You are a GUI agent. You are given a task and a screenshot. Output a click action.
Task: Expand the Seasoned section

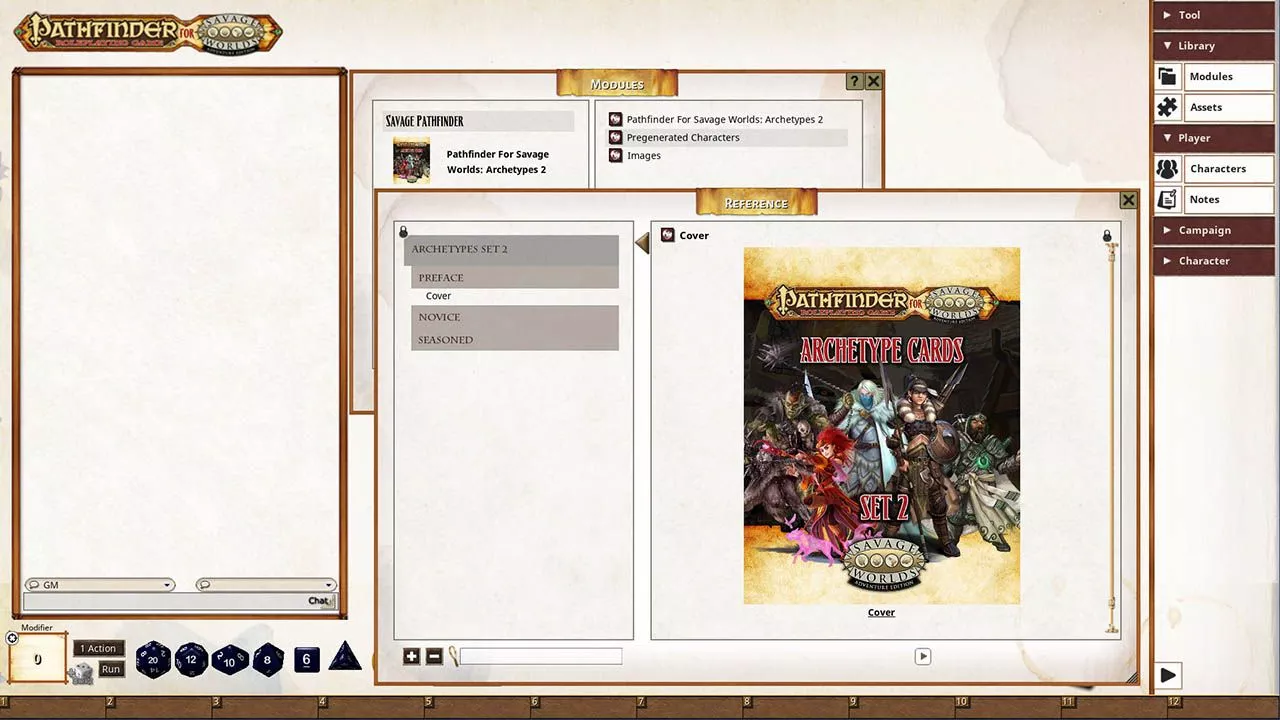click(x=515, y=340)
